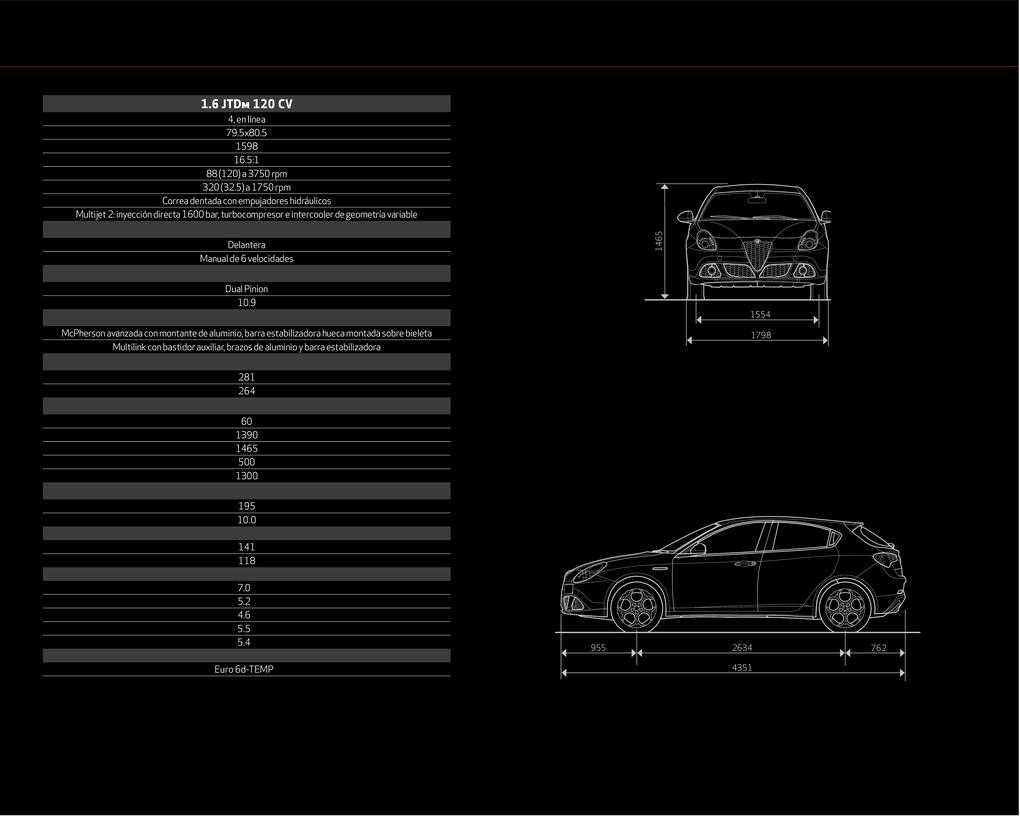Screen dimensions: 1020x816
Task: Select the "281" table value
Action: point(247,377)
